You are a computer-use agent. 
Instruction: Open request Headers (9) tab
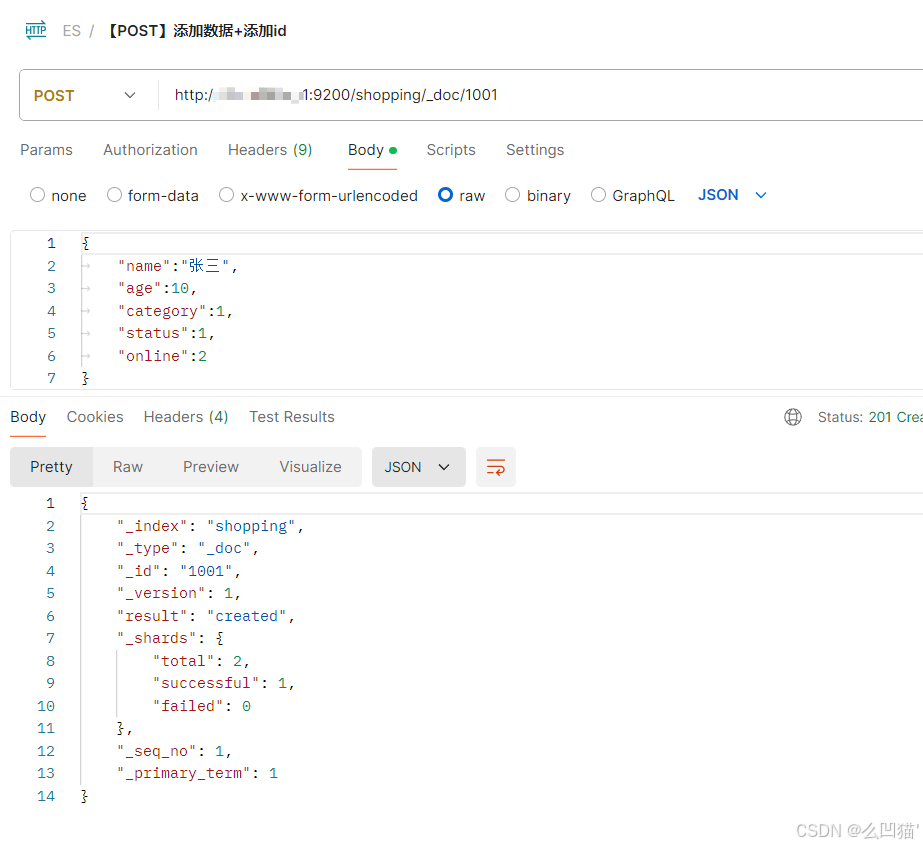[x=270, y=150]
